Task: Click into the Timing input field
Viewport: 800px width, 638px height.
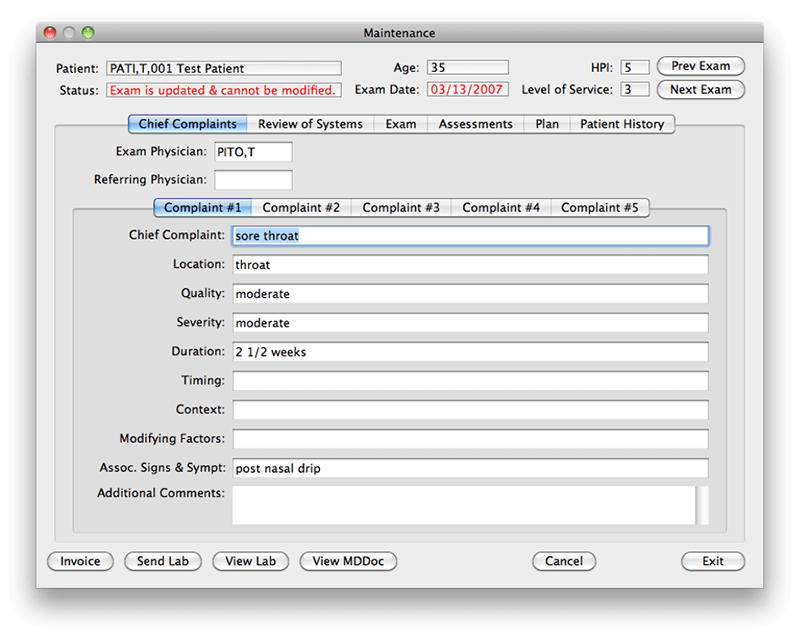Action: coord(470,381)
